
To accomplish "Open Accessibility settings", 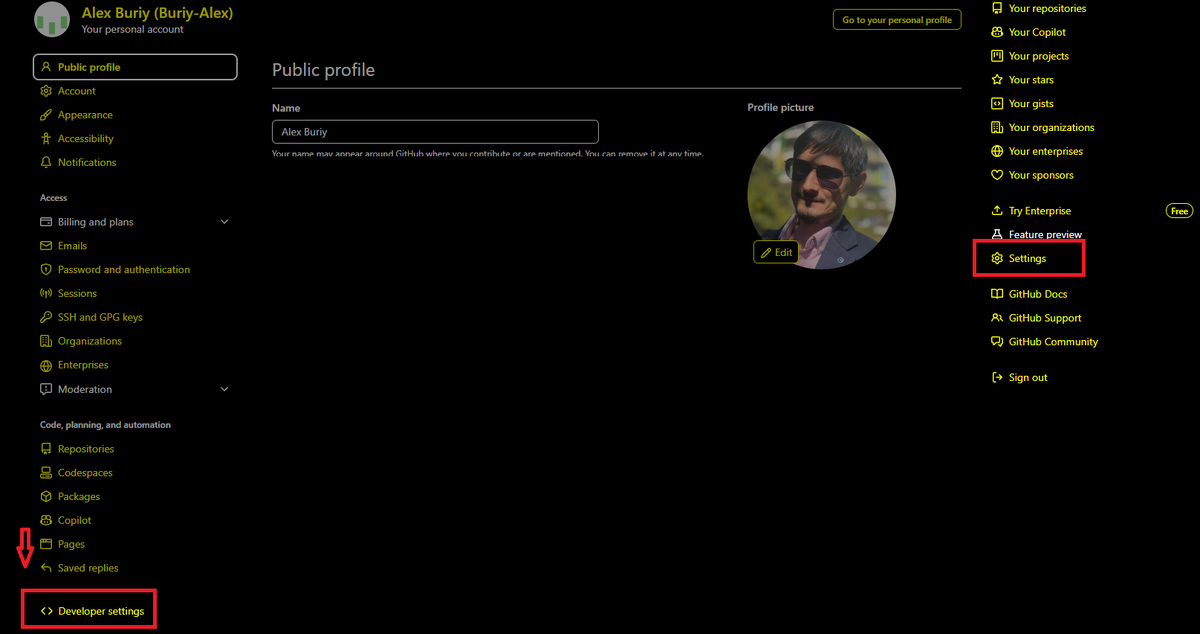I will click(86, 139).
